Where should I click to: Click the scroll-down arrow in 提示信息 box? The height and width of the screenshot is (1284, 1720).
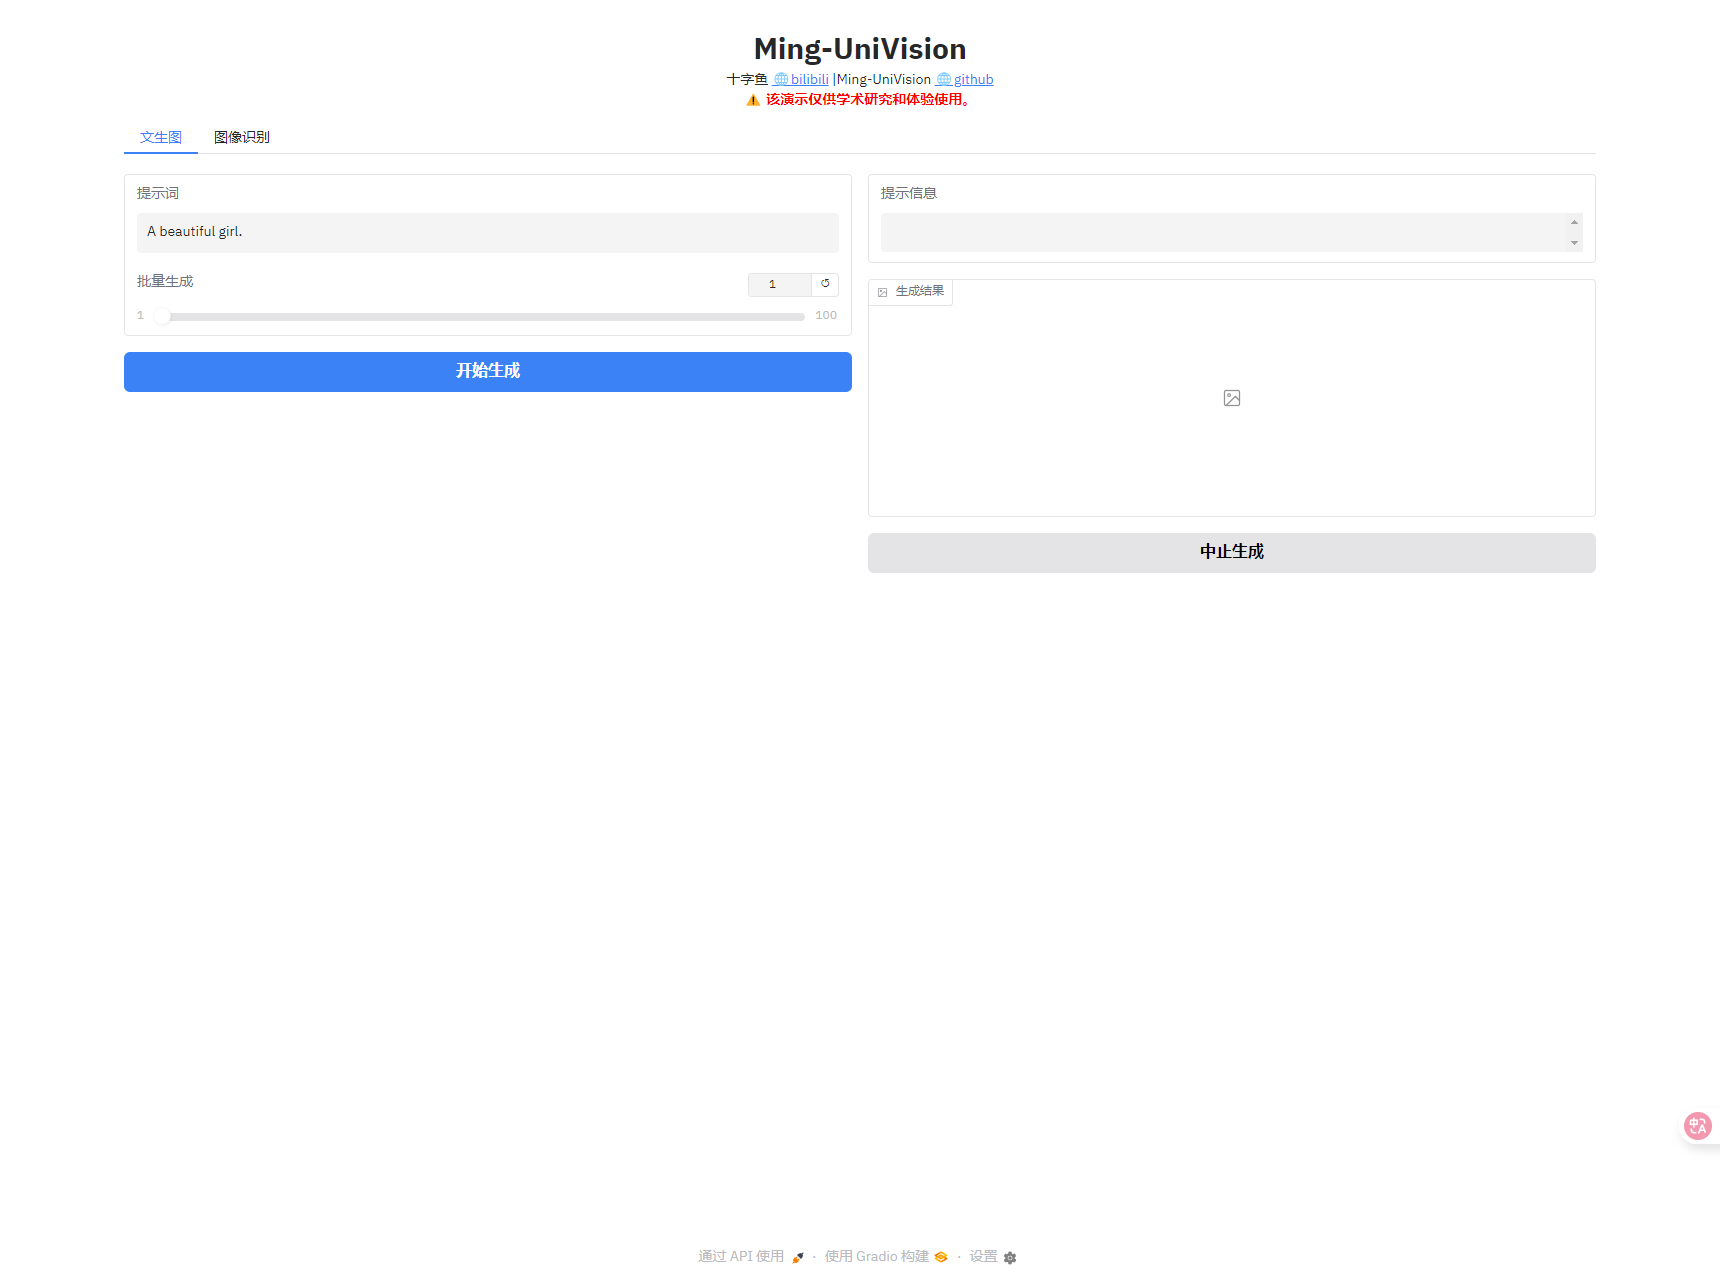[1574, 243]
